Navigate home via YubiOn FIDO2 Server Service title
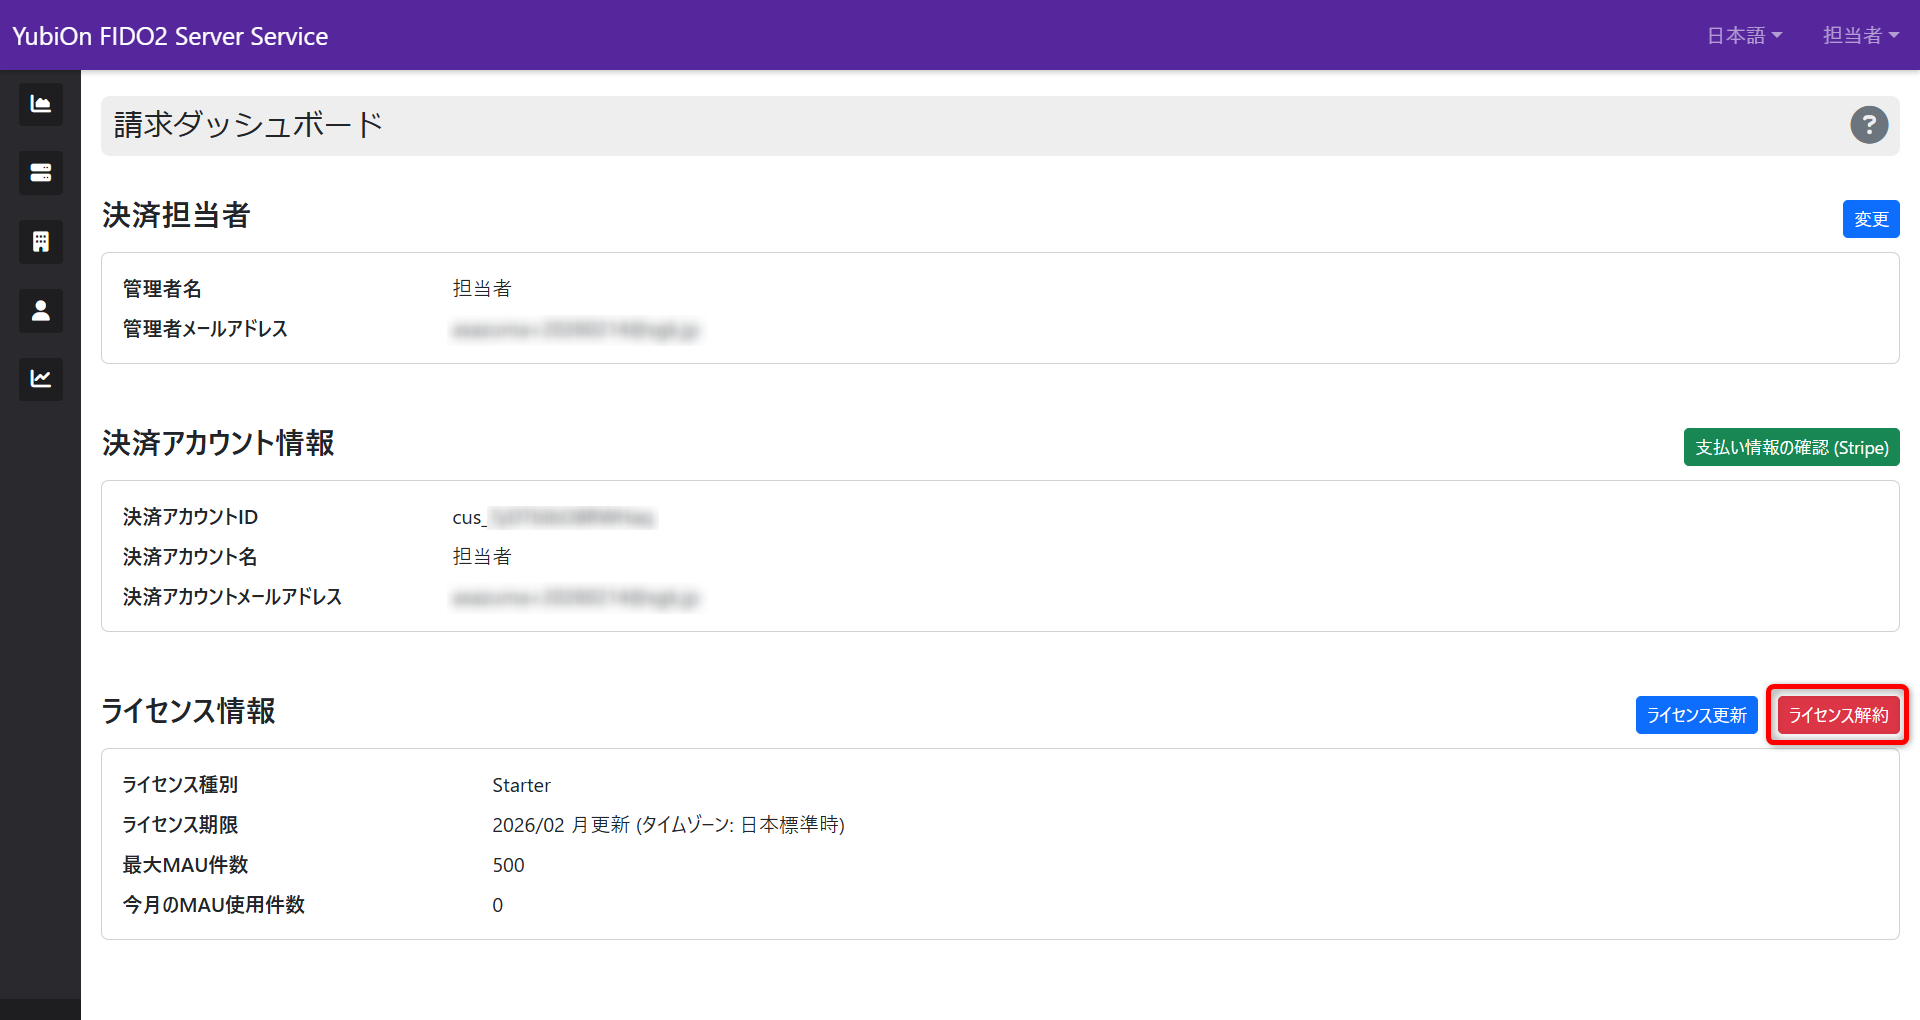The image size is (1920, 1020). tap(169, 35)
